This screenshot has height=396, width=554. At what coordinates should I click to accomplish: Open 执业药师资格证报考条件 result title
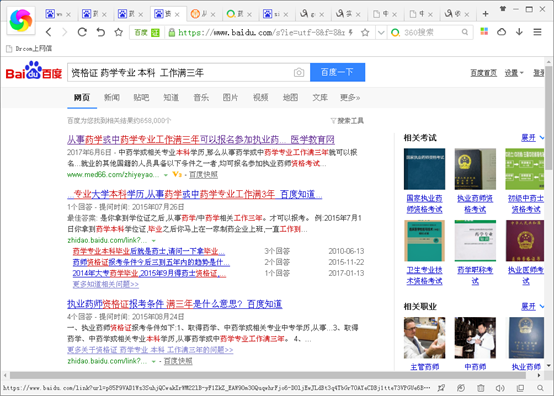click(175, 304)
